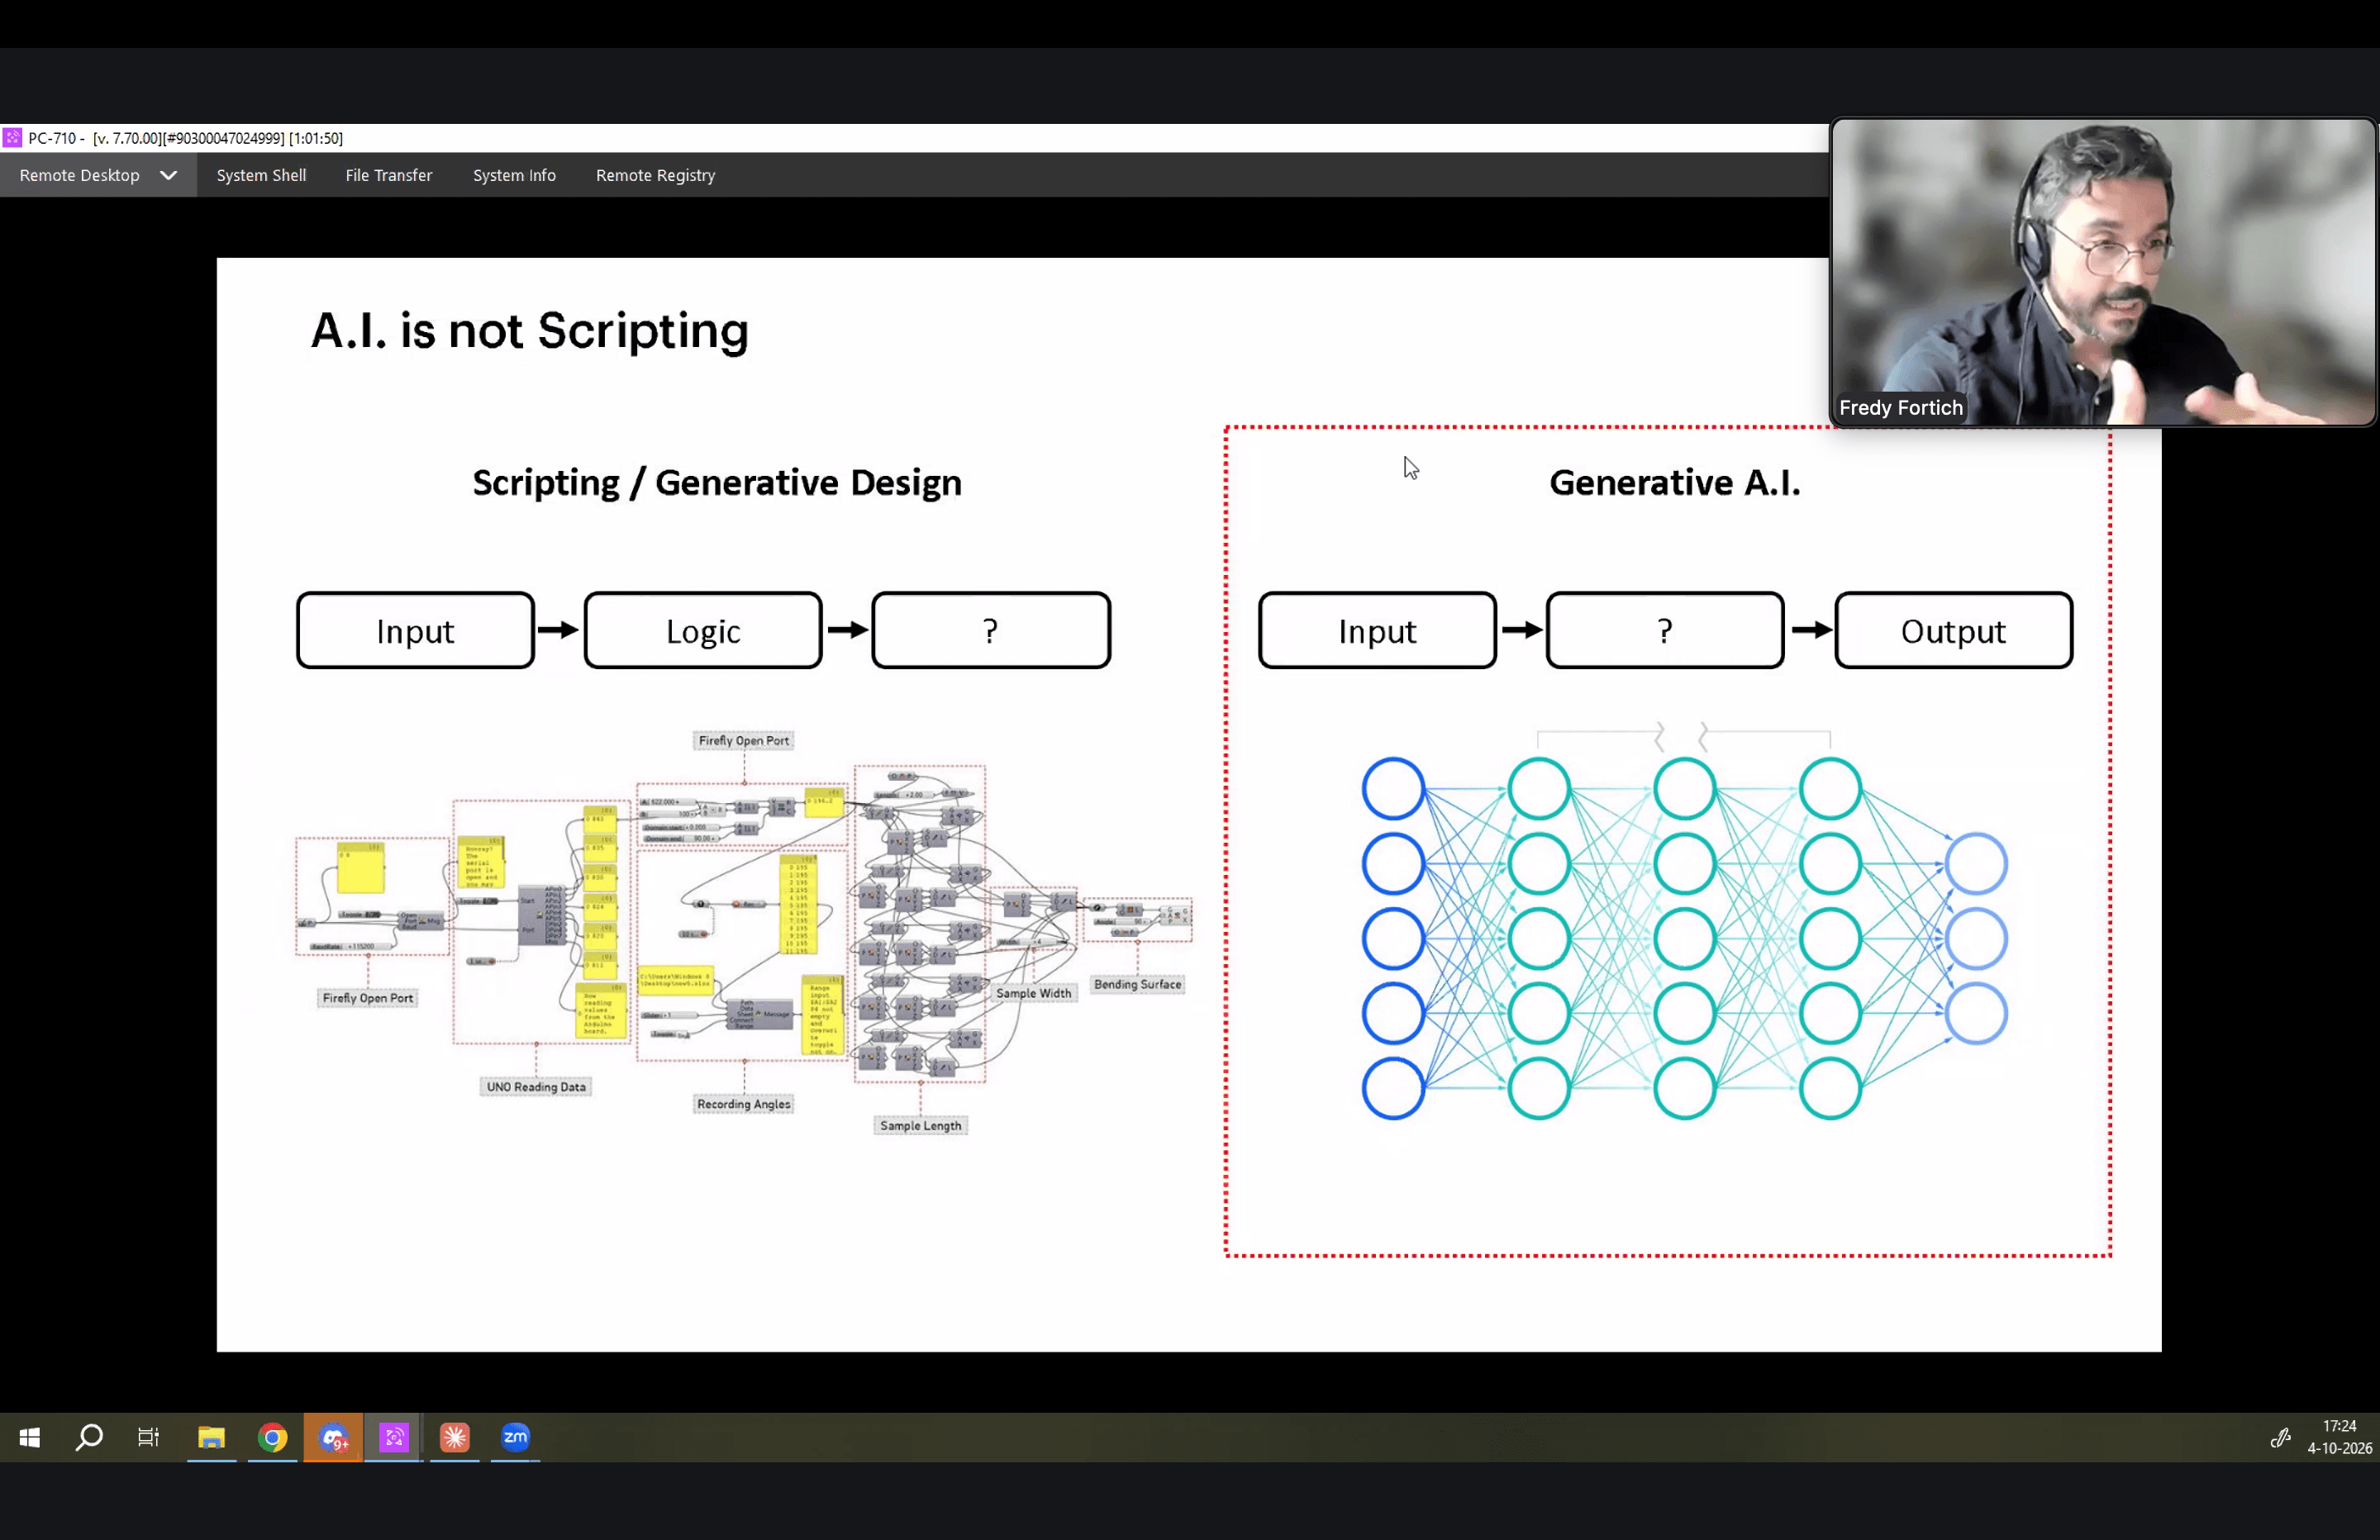
Task: Click the 'Scripting / Generative Design' heading
Action: tap(717, 483)
